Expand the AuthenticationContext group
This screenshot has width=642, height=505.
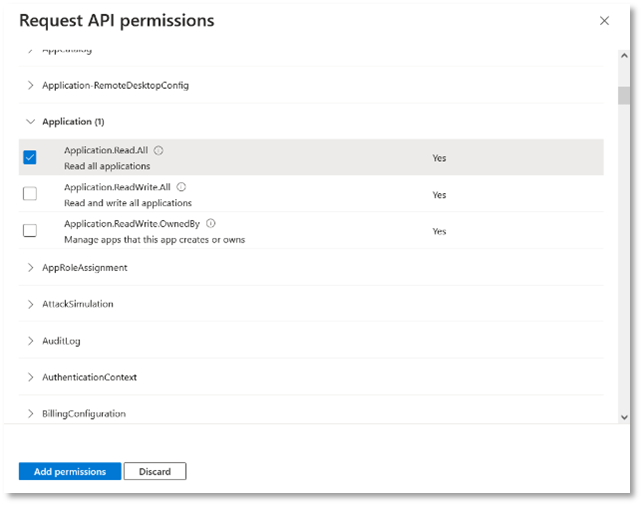(x=30, y=377)
